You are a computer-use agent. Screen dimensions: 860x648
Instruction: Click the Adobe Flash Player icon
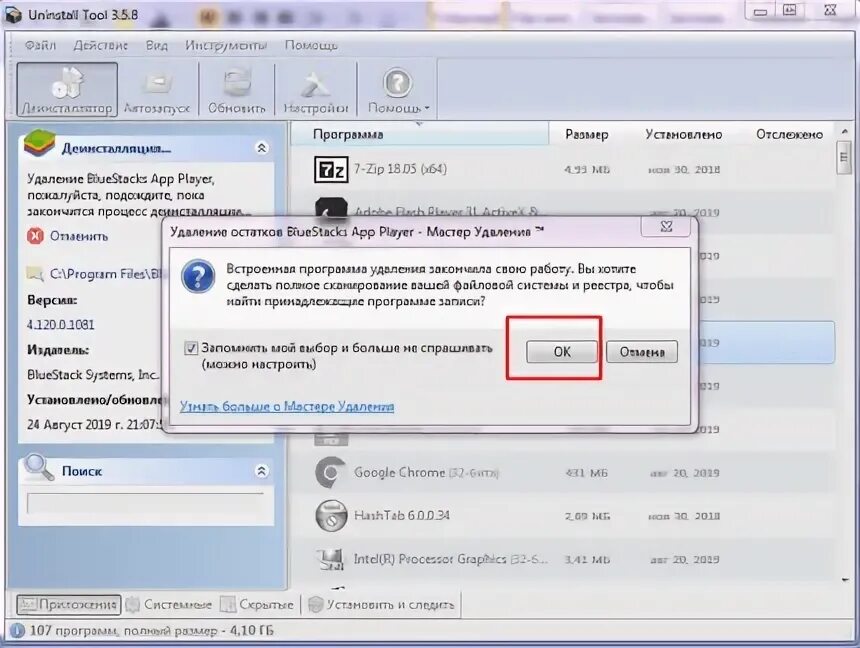pyautogui.click(x=331, y=208)
